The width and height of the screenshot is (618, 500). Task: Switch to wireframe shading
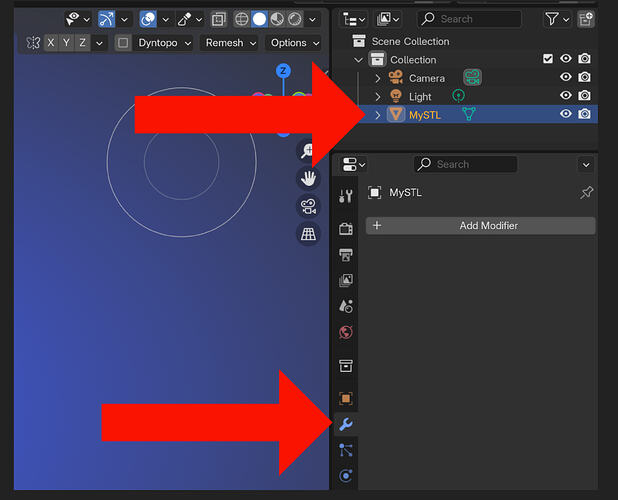241,19
